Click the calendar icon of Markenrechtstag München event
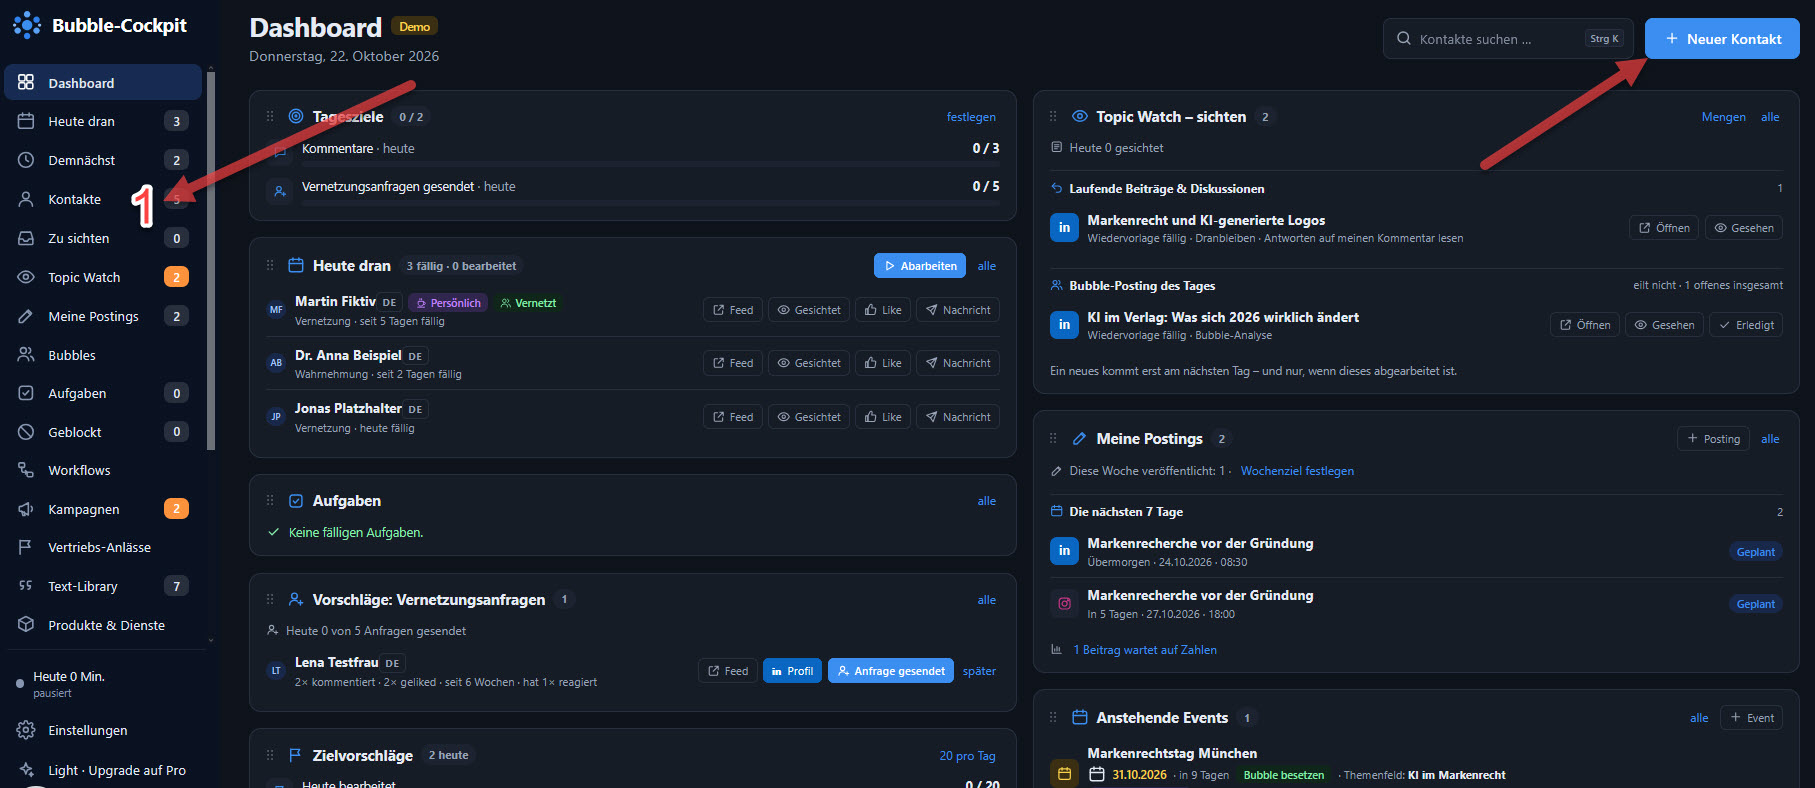1815x788 pixels. coord(1064,774)
